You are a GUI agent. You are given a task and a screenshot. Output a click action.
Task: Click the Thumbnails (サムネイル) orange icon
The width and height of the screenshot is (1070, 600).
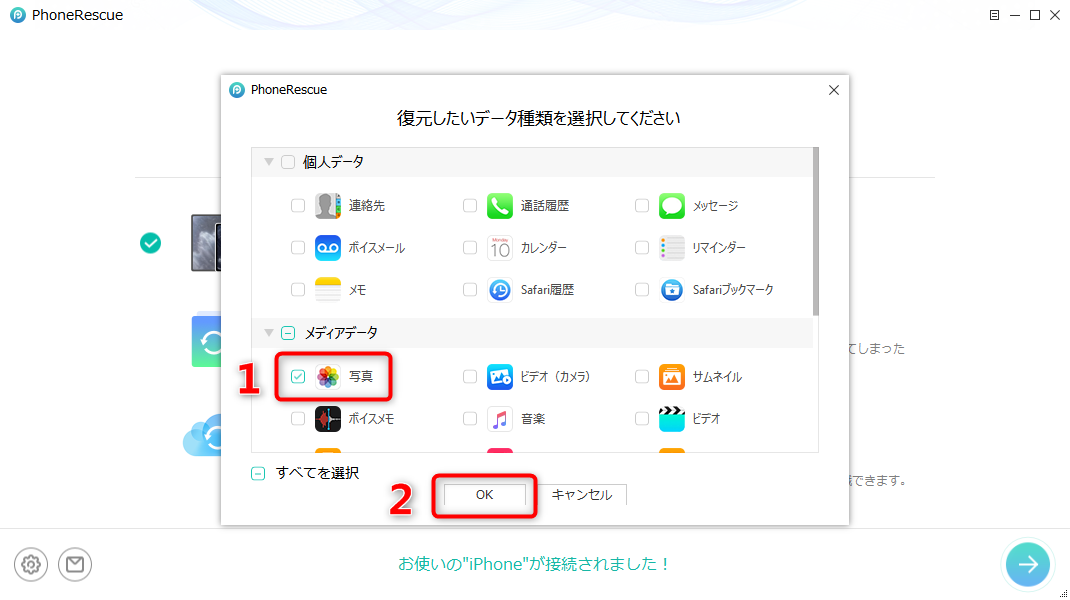point(671,376)
